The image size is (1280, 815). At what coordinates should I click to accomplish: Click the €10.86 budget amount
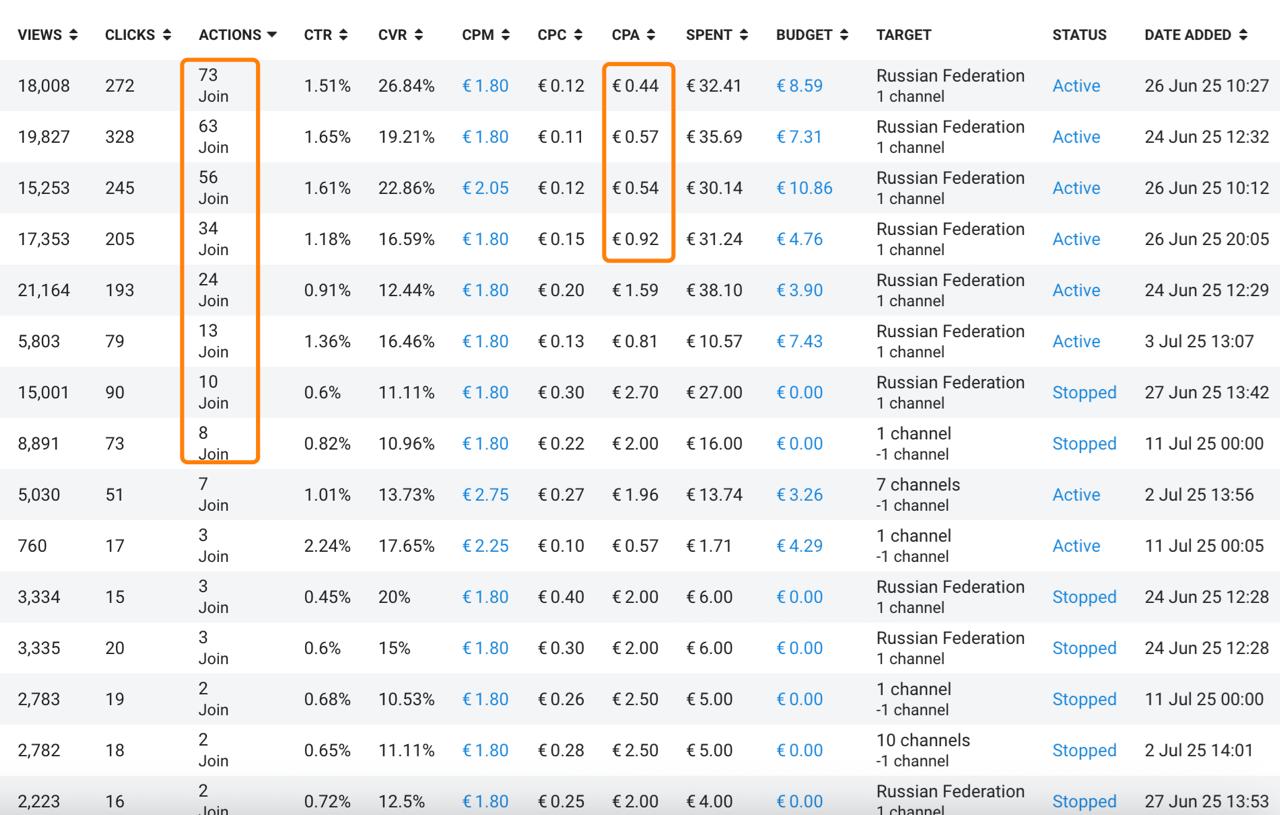coord(804,188)
